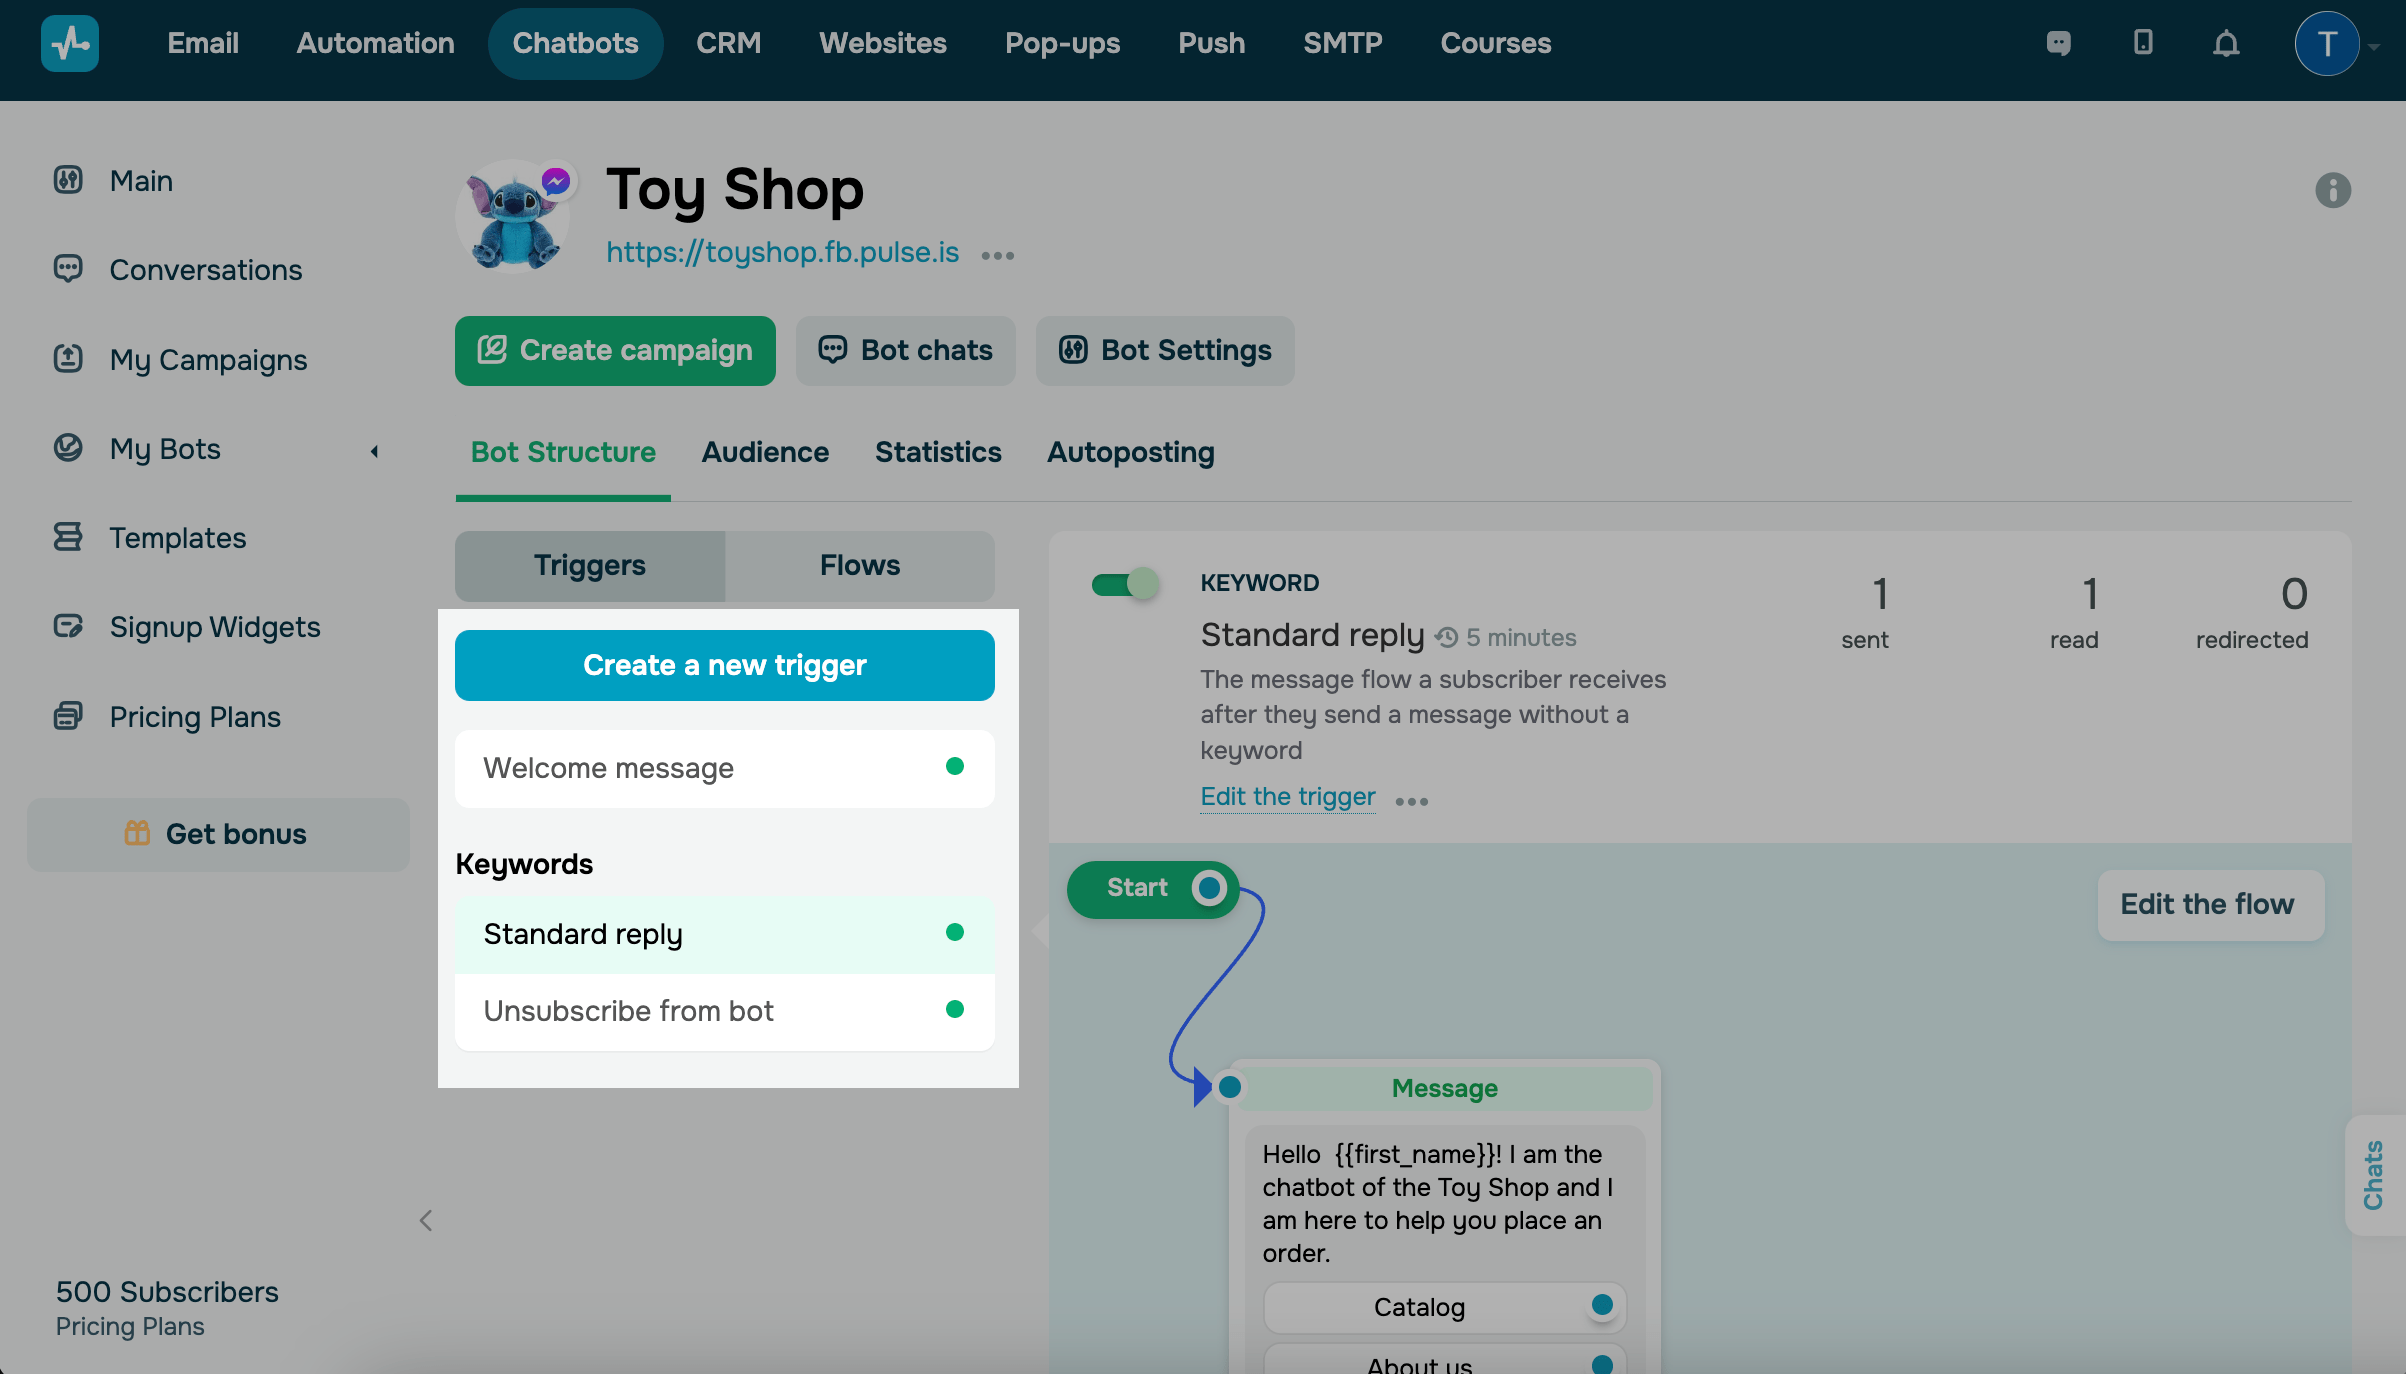Click the SendPulse logo
The image size is (2406, 1374).
click(x=69, y=43)
